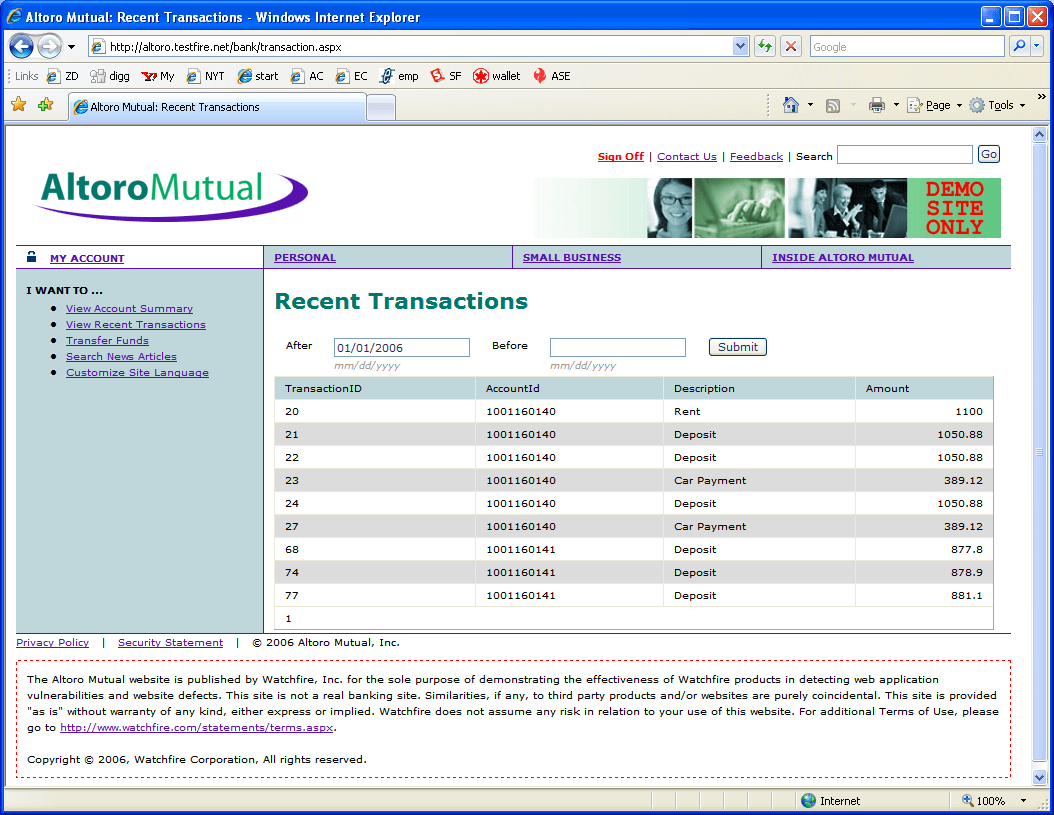Click the Favorites Center star icon

coord(19,105)
